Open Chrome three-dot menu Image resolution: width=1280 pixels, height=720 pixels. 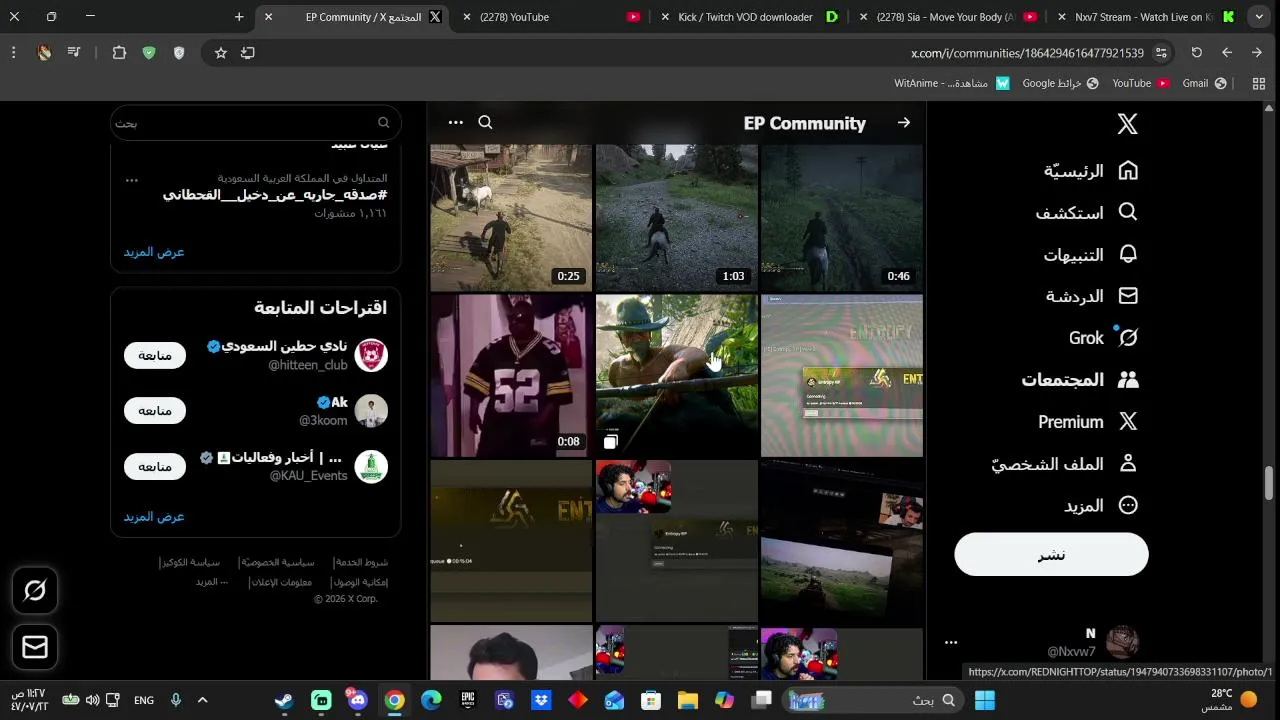pos(13,52)
